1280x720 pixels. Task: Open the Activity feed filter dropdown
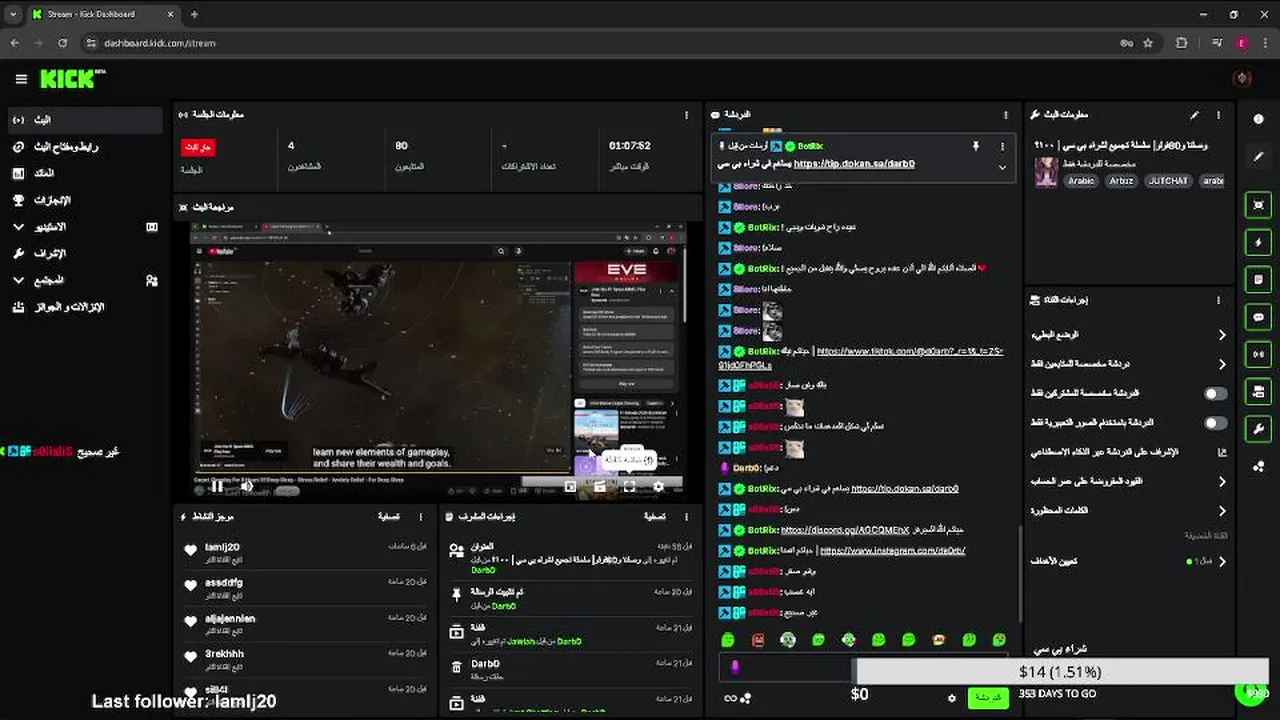click(x=390, y=517)
